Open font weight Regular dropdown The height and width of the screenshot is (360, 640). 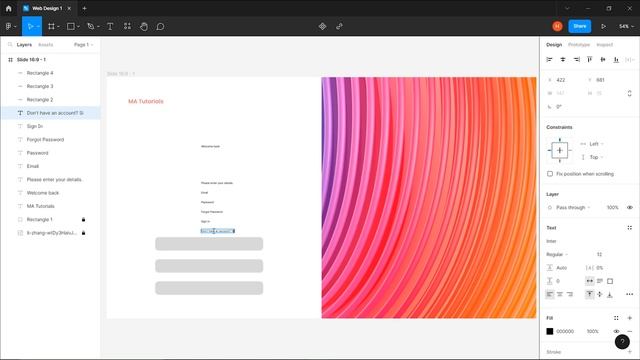pyautogui.click(x=557, y=254)
